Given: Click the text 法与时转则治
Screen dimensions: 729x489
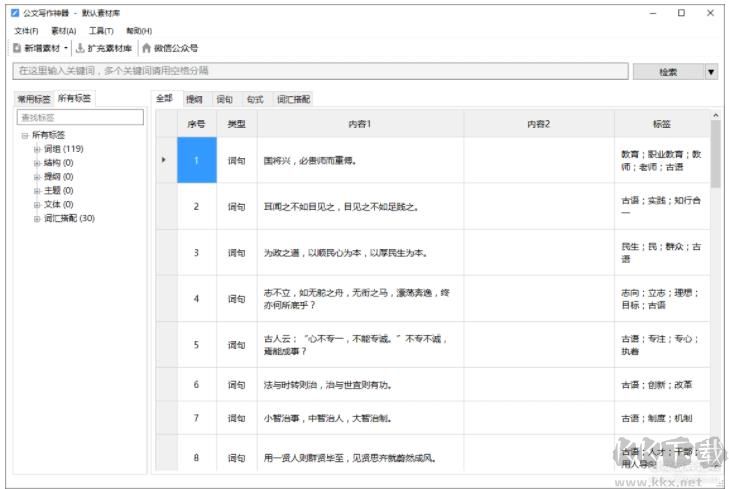Looking at the screenshot, I should [290, 385].
